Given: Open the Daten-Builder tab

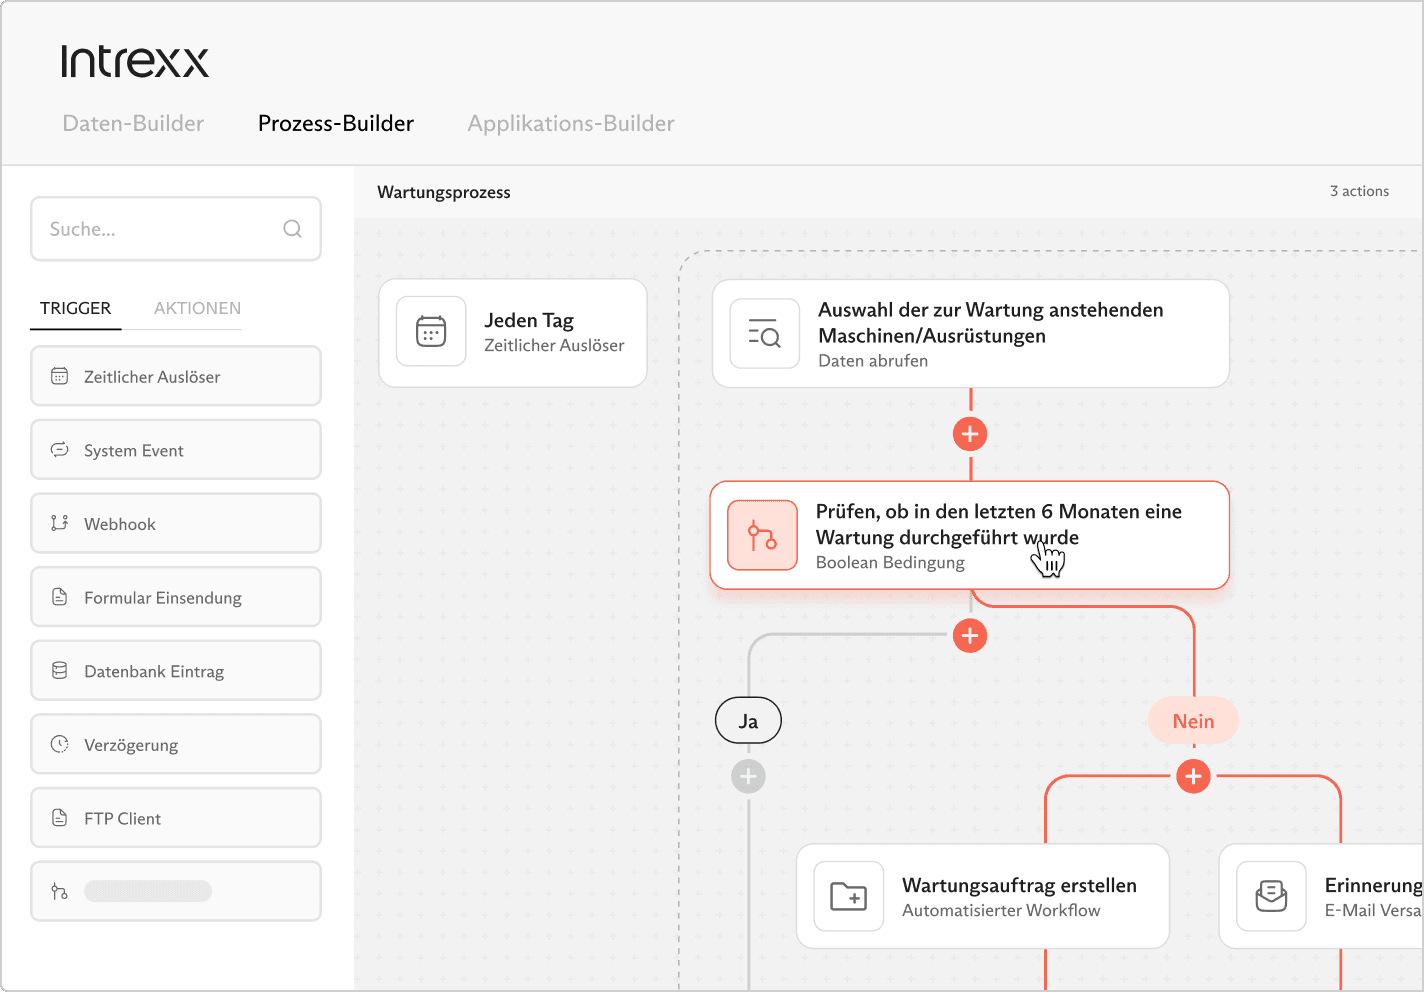Looking at the screenshot, I should click(133, 123).
